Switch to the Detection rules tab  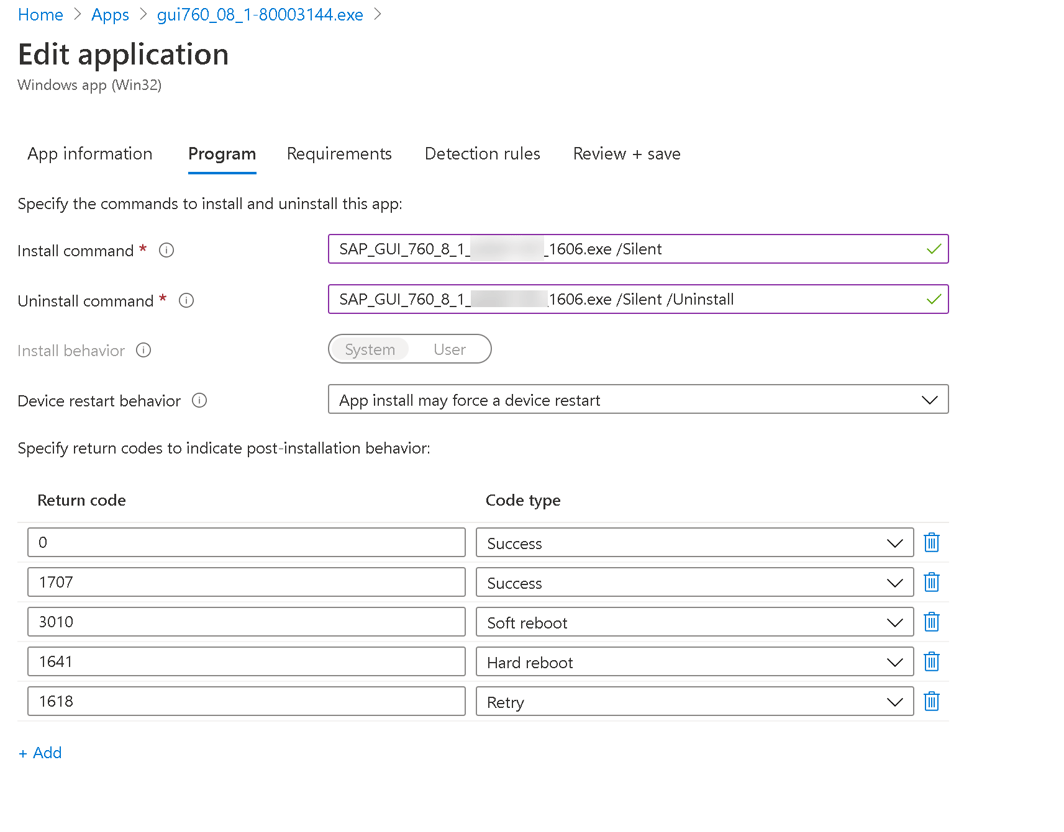tap(482, 153)
